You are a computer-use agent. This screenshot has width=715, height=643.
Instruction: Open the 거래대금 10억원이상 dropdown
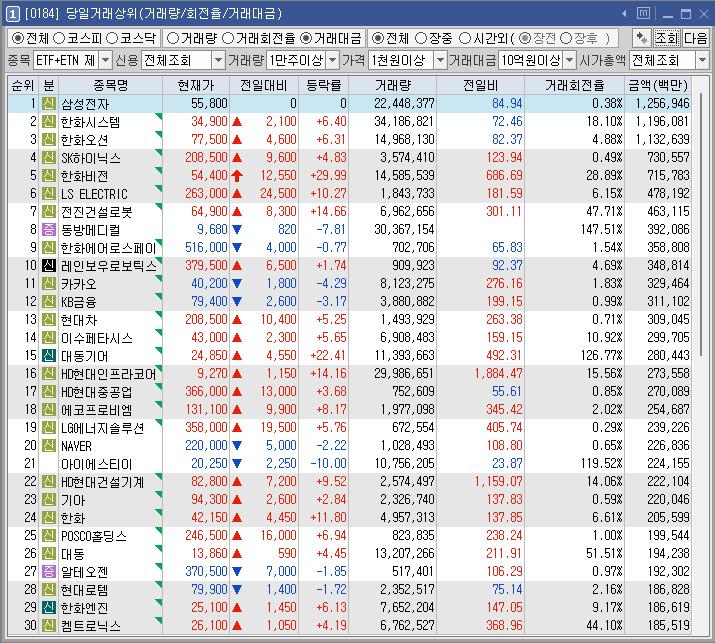coord(570,60)
